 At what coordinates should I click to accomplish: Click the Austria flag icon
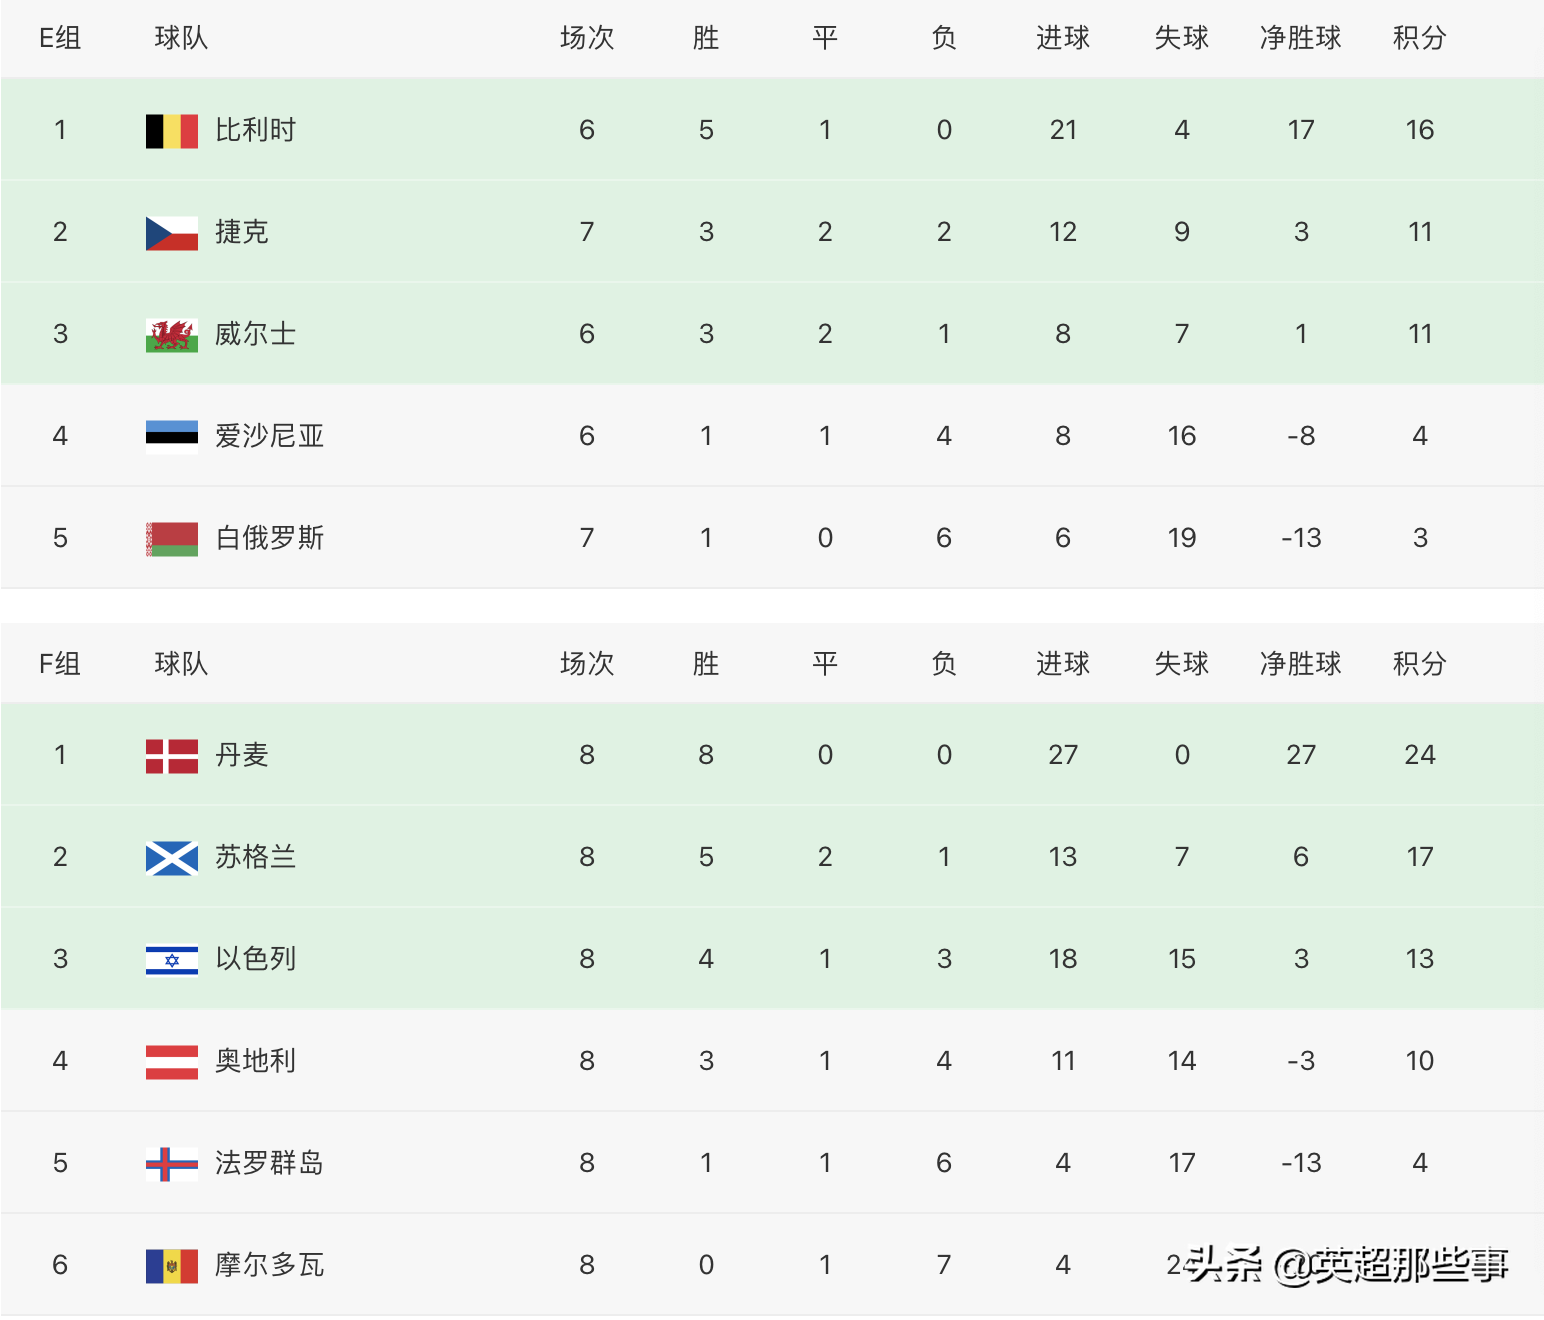(172, 1062)
